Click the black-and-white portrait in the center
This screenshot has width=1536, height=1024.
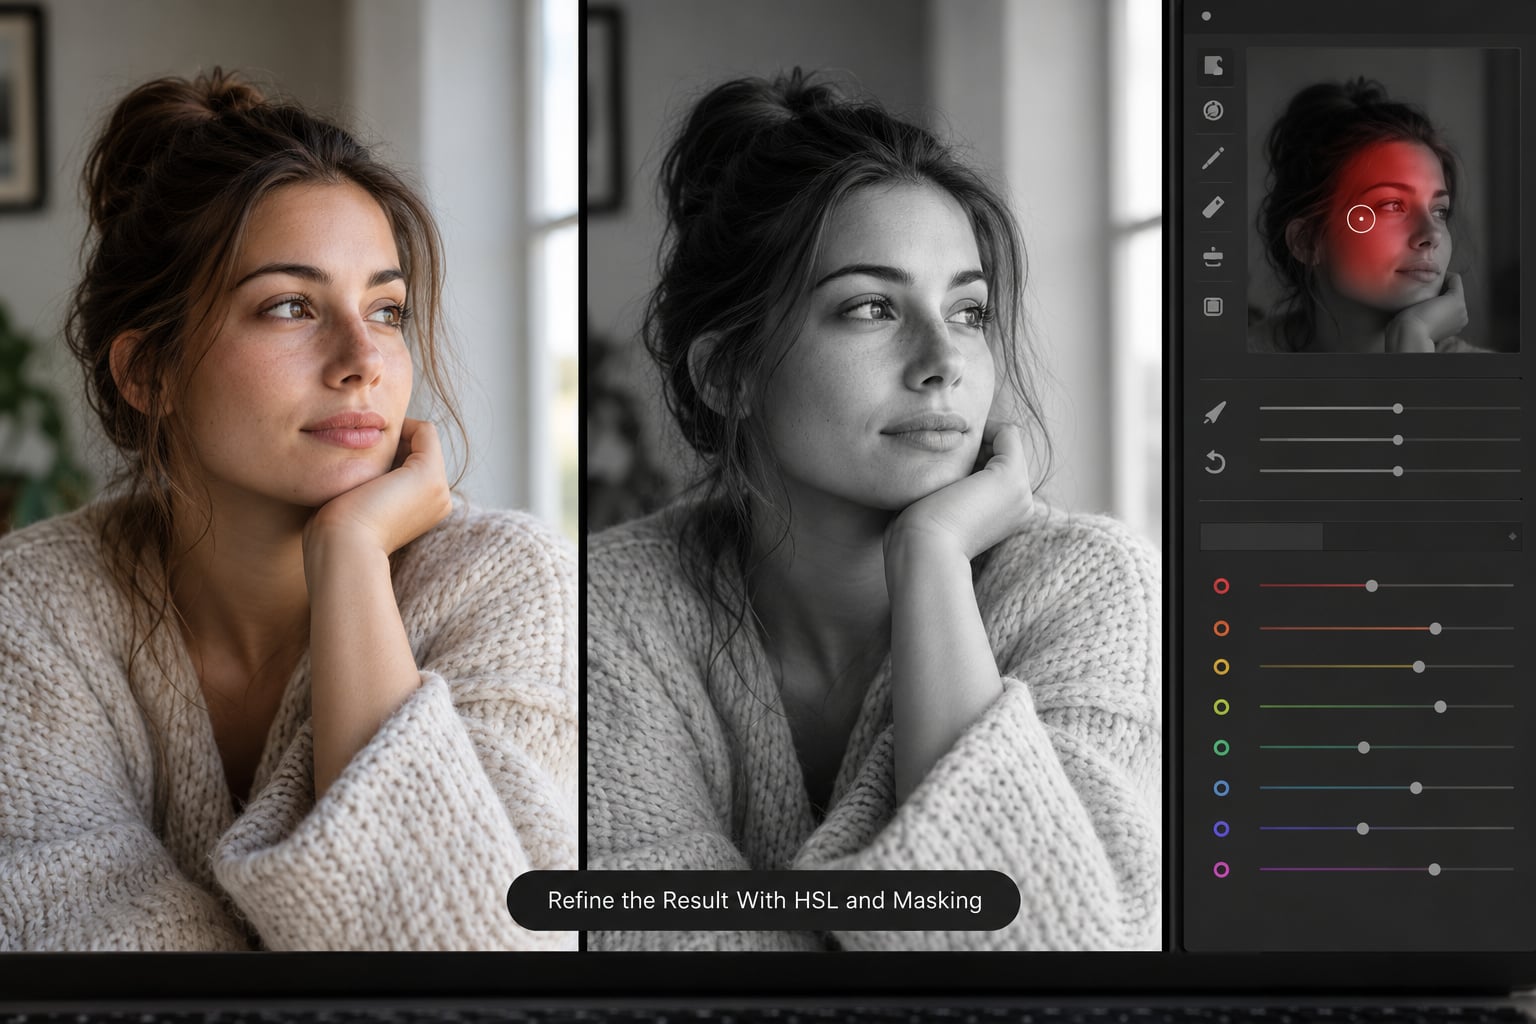tap(875, 475)
